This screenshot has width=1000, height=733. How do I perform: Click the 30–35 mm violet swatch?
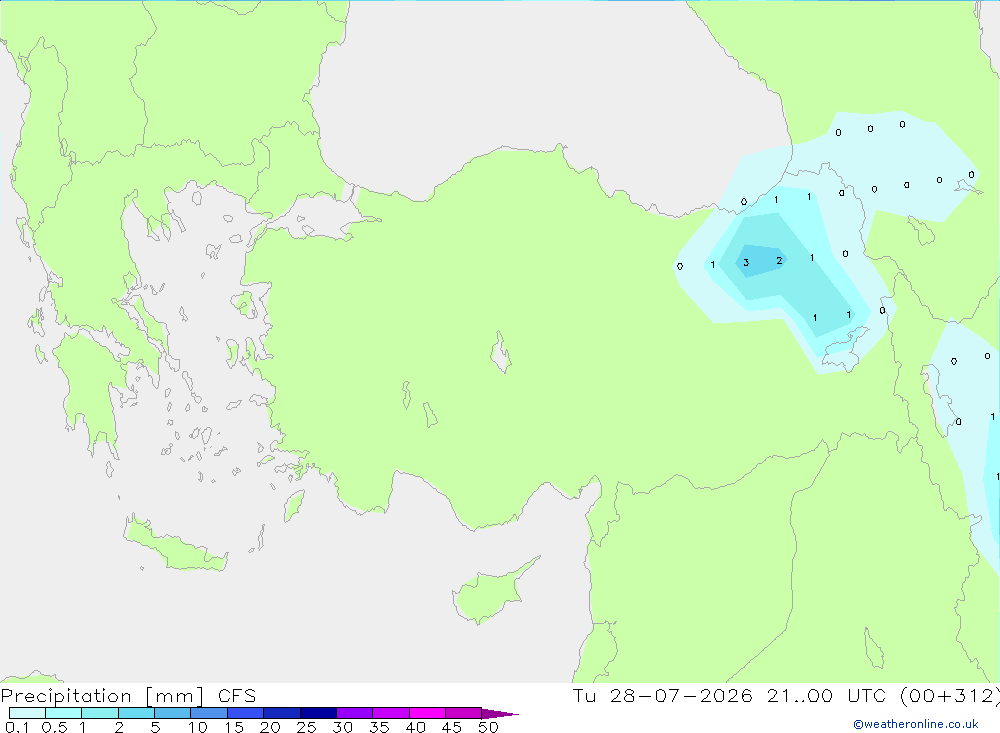[355, 713]
